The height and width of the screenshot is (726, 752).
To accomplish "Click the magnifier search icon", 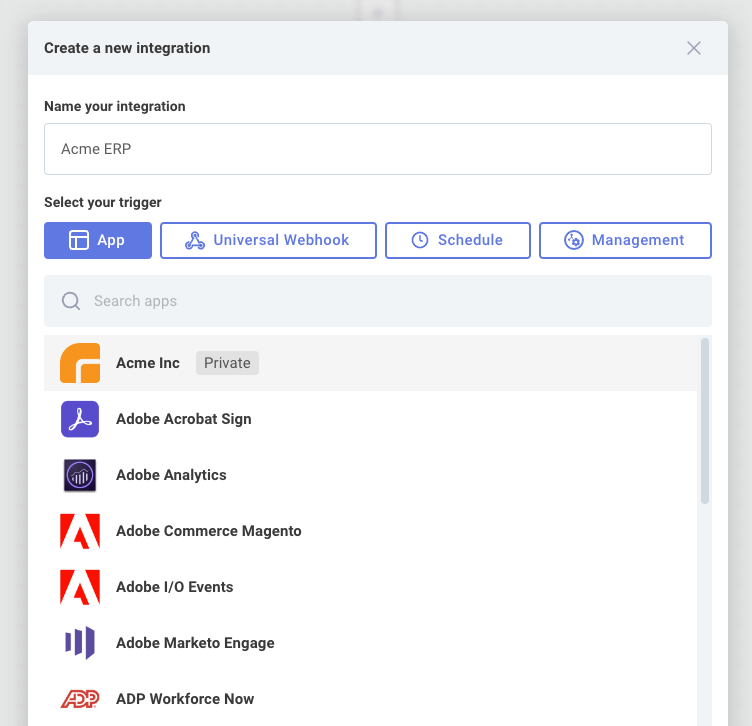I will click(x=71, y=301).
